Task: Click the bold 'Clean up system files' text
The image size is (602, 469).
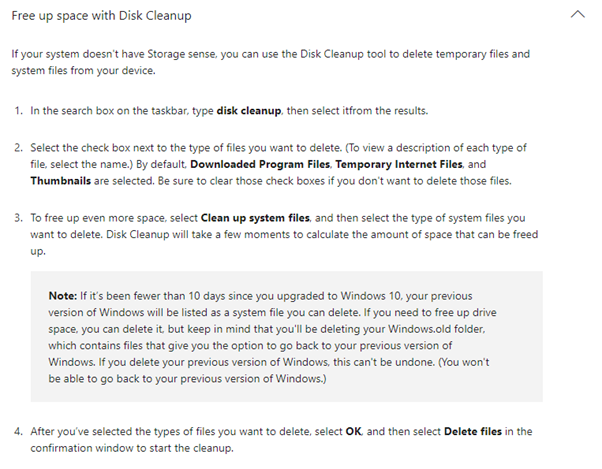Action: [x=255, y=218]
